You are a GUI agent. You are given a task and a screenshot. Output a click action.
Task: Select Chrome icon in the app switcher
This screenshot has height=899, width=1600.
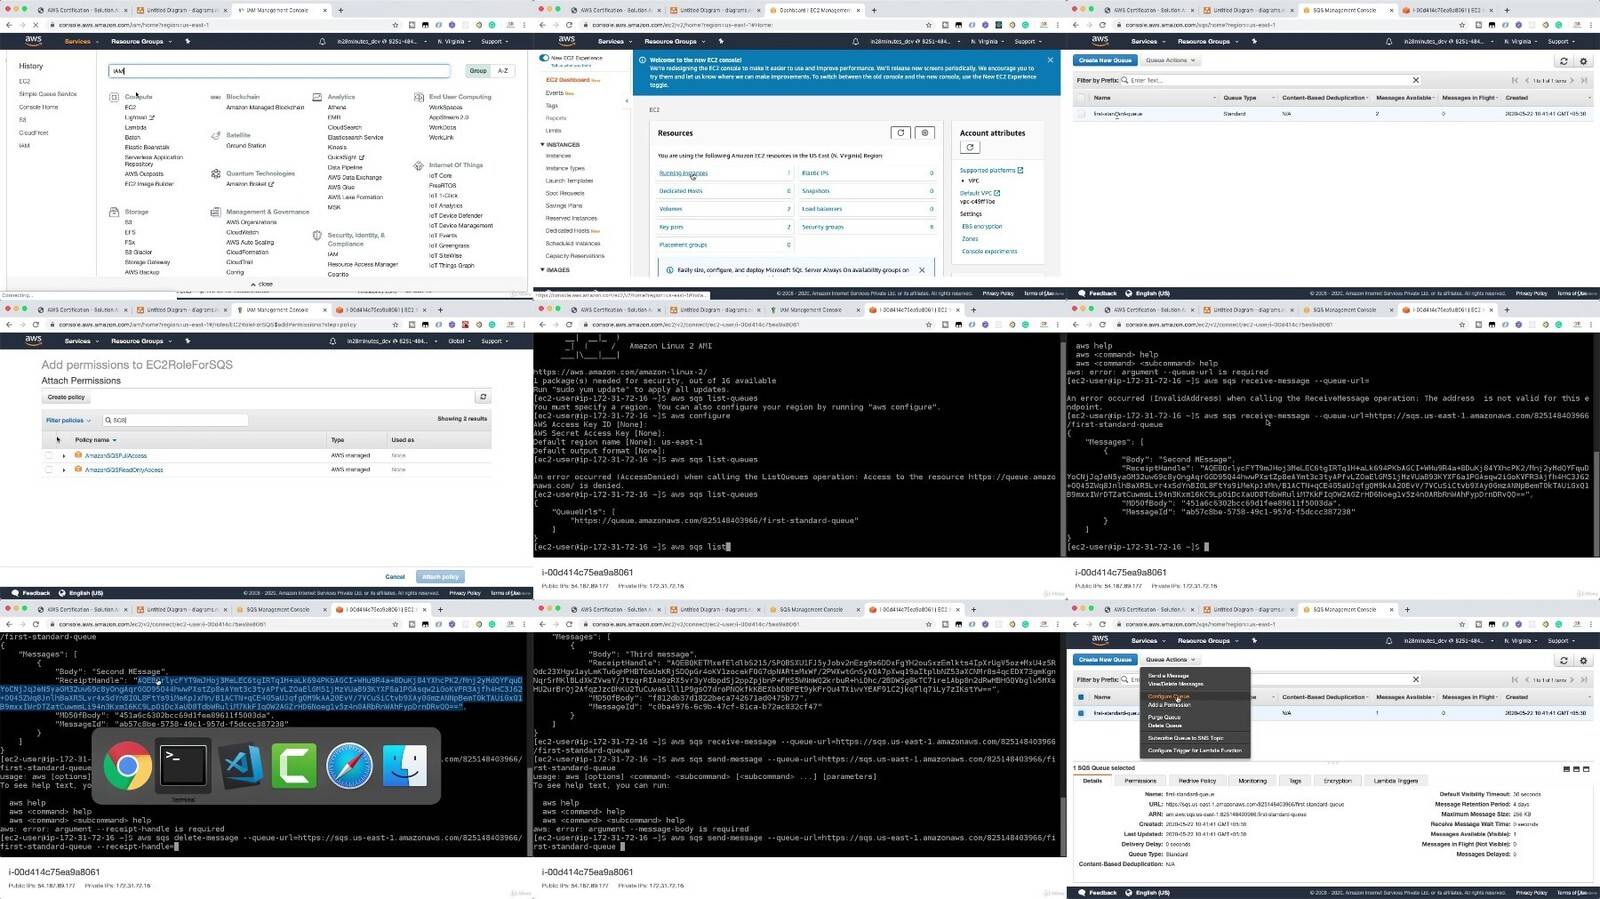[x=127, y=767]
